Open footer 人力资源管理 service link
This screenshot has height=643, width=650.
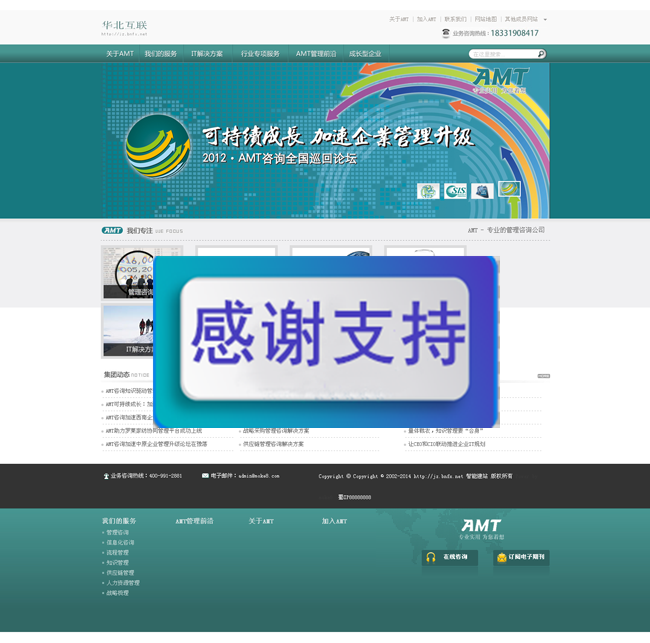[x=123, y=583]
